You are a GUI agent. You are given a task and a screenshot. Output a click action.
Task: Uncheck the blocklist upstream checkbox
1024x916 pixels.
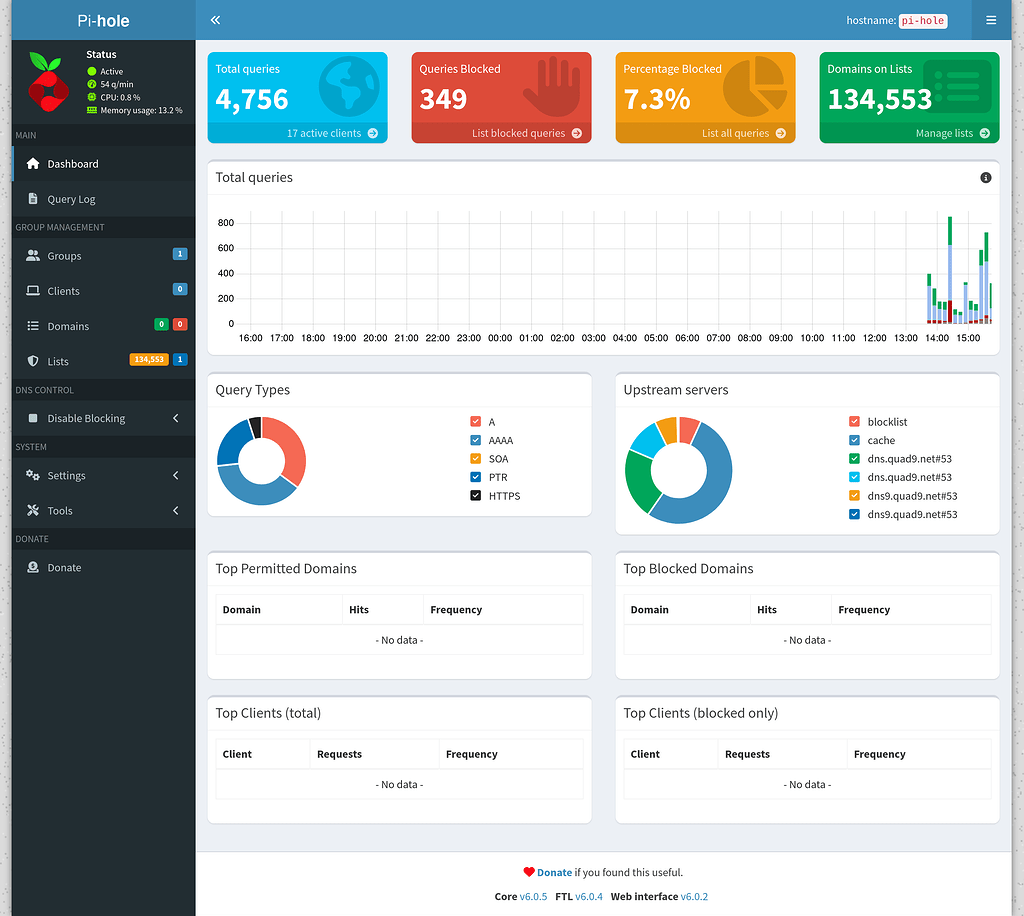tap(854, 422)
